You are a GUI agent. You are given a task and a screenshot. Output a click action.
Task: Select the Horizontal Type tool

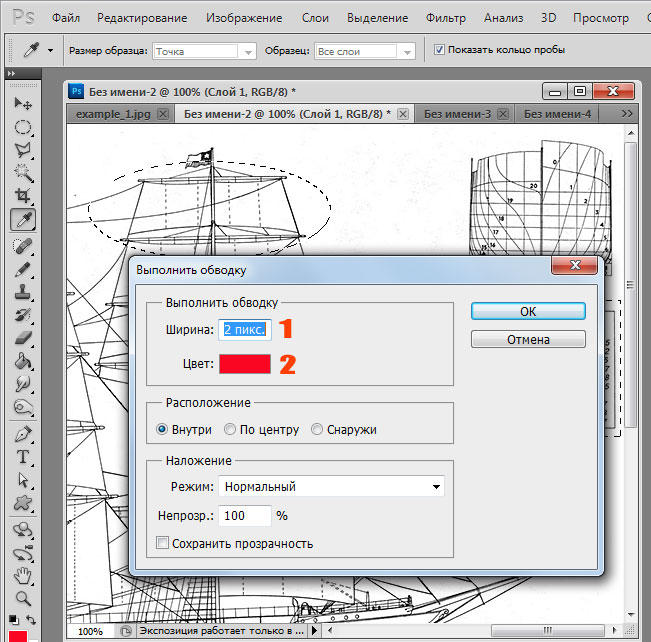pos(22,457)
